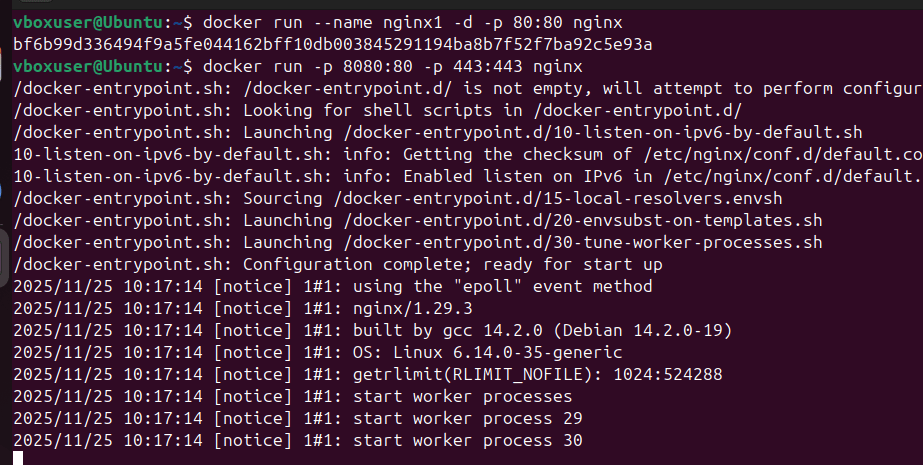
Task: Click the container ID hash line
Action: click(333, 44)
